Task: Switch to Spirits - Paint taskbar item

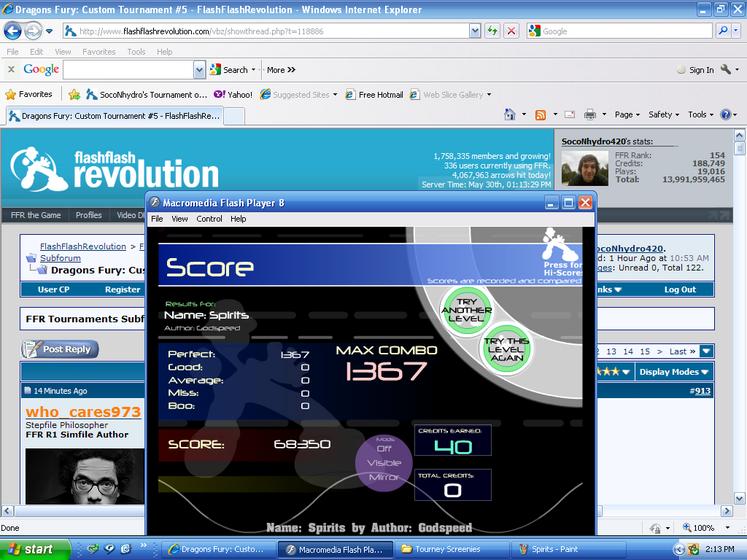Action: point(549,549)
